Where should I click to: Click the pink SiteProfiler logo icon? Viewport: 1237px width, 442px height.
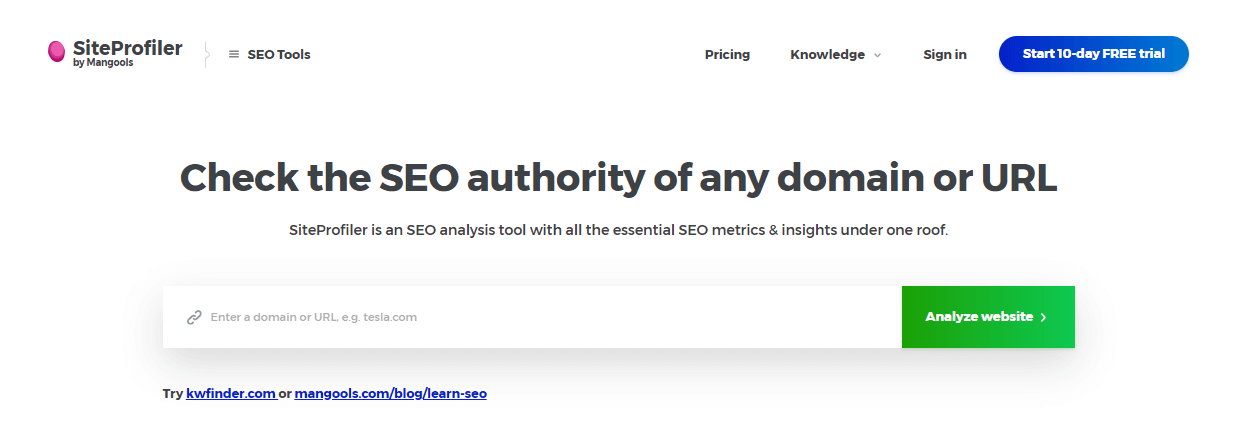pyautogui.click(x=57, y=52)
